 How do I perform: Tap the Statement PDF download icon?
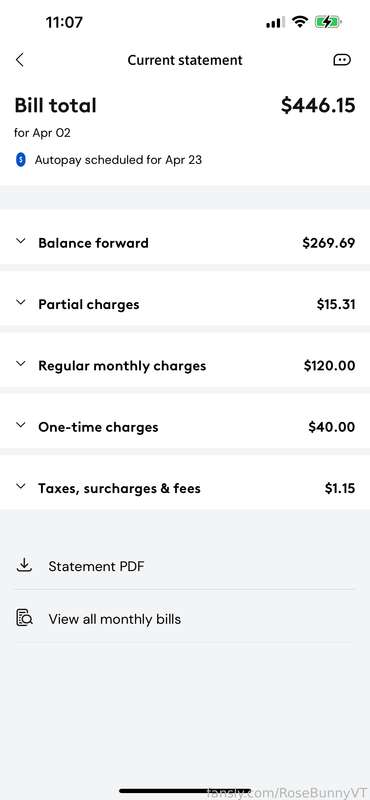tap(24, 565)
